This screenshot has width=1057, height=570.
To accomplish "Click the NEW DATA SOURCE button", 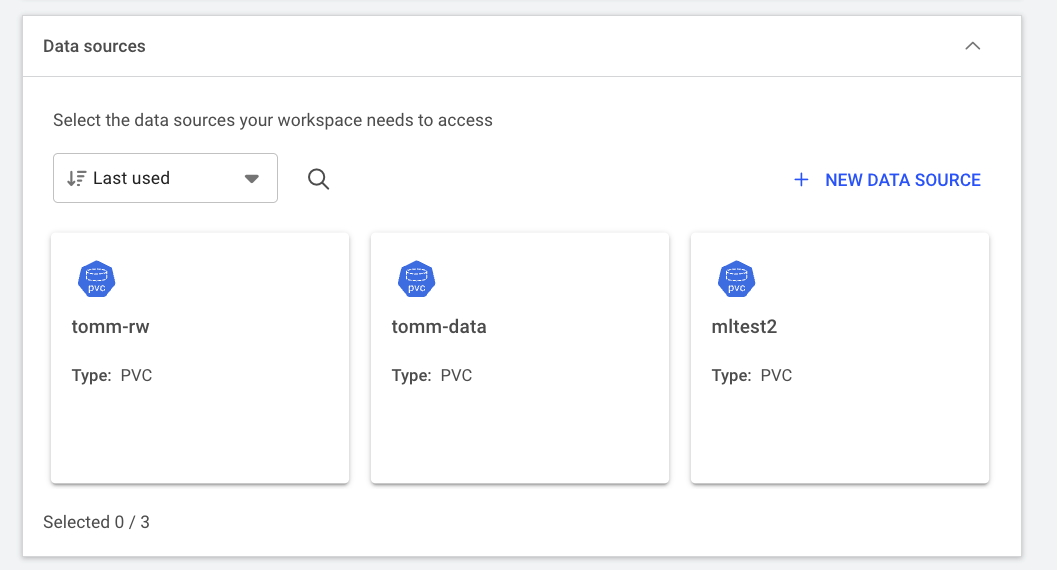I will (x=902, y=180).
